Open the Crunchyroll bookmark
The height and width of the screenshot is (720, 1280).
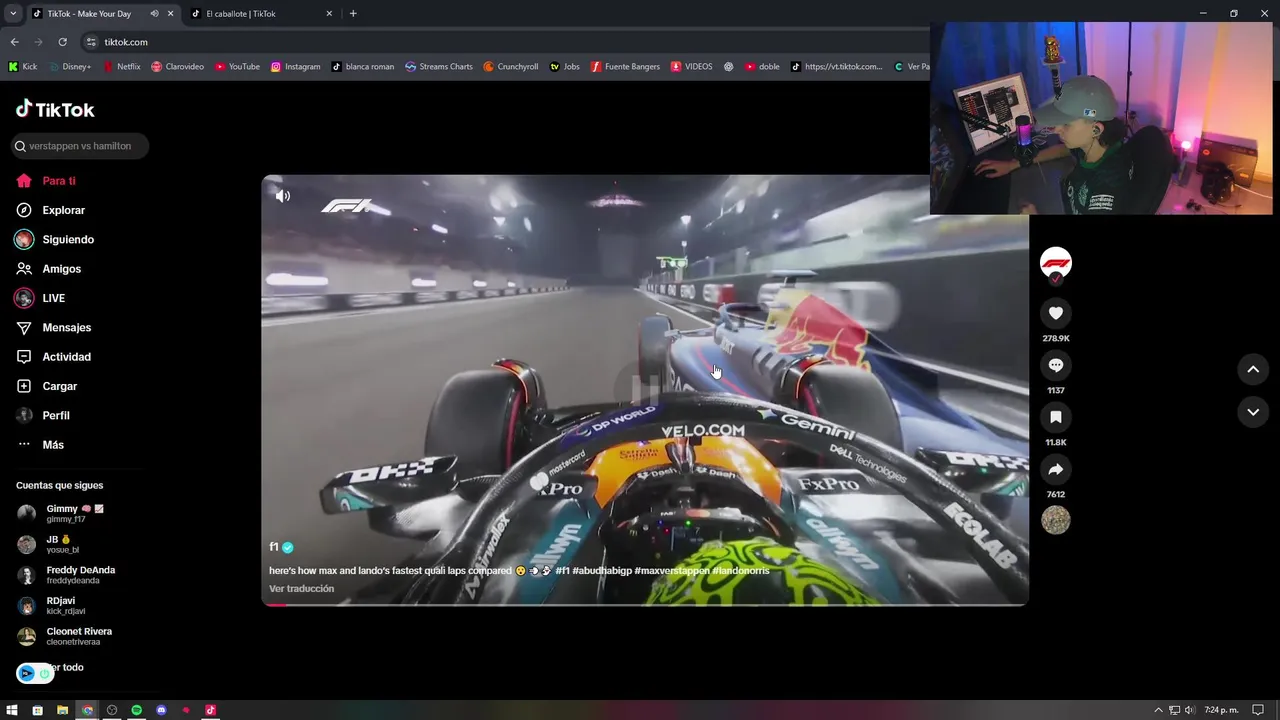pyautogui.click(x=510, y=67)
